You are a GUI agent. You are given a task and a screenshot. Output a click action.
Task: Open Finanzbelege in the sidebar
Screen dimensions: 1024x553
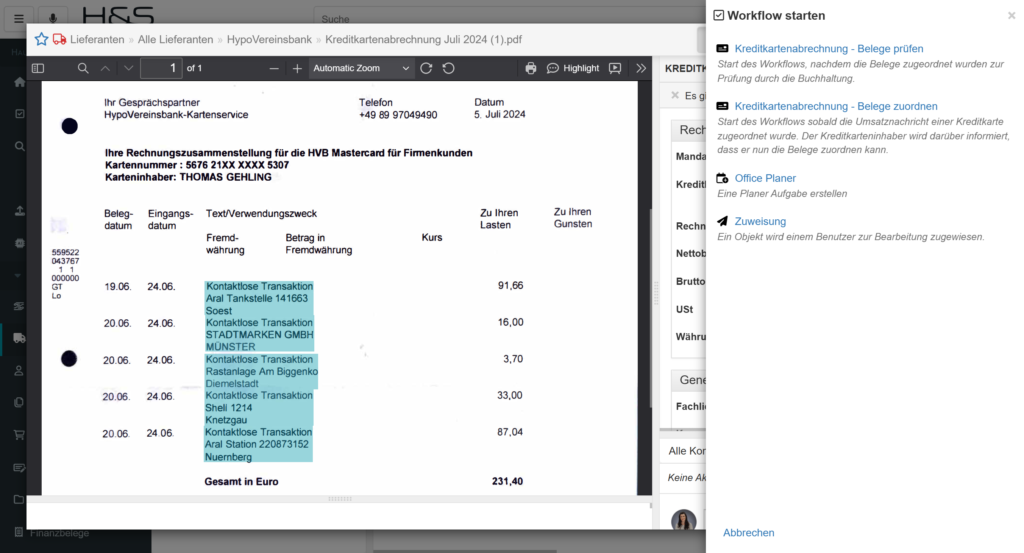pos(59,533)
